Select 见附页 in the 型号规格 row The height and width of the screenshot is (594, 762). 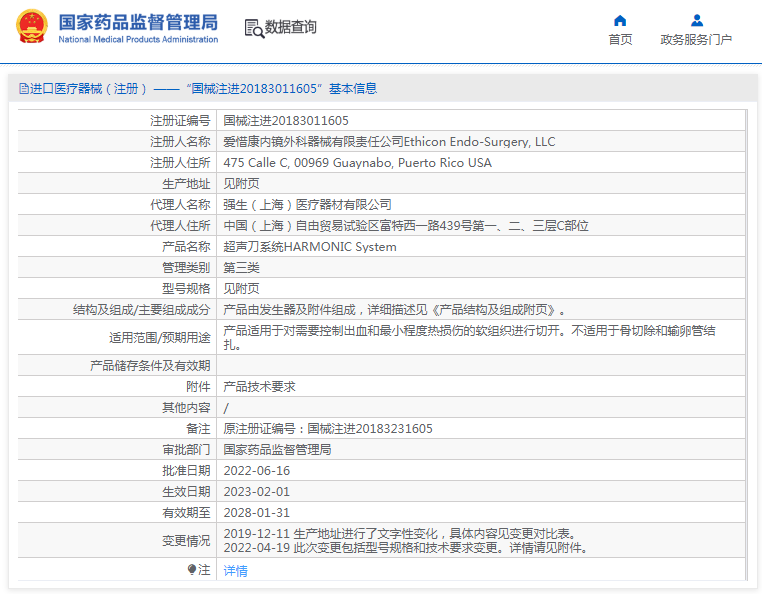point(241,289)
